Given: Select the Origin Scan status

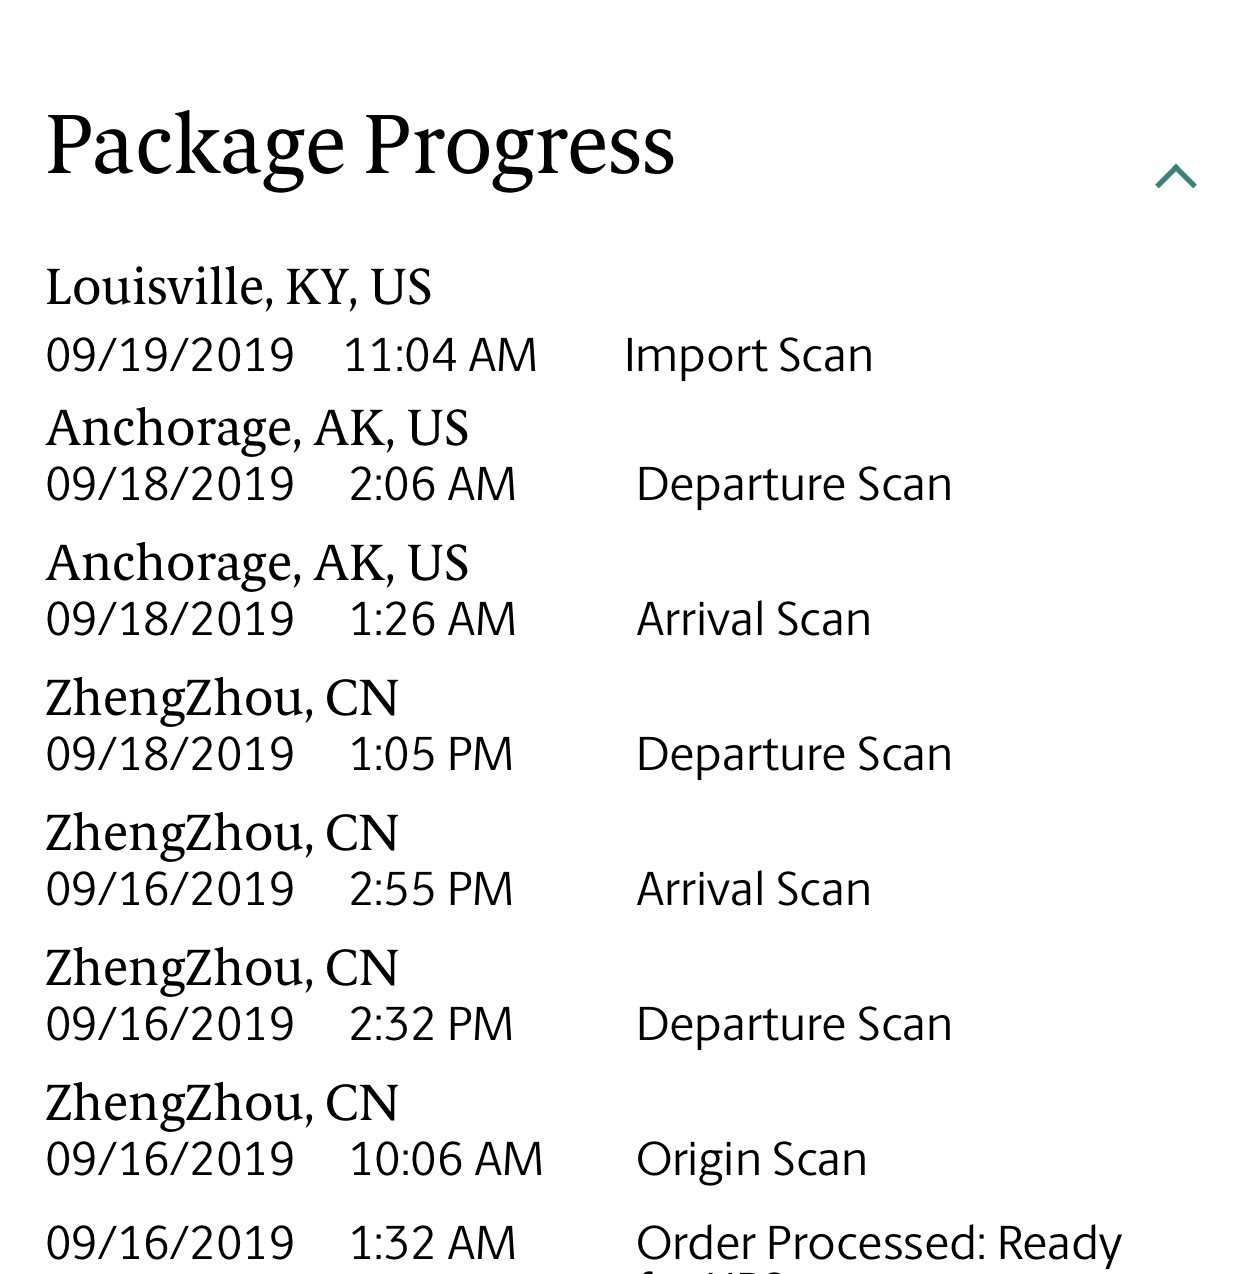Looking at the screenshot, I should [x=751, y=1159].
